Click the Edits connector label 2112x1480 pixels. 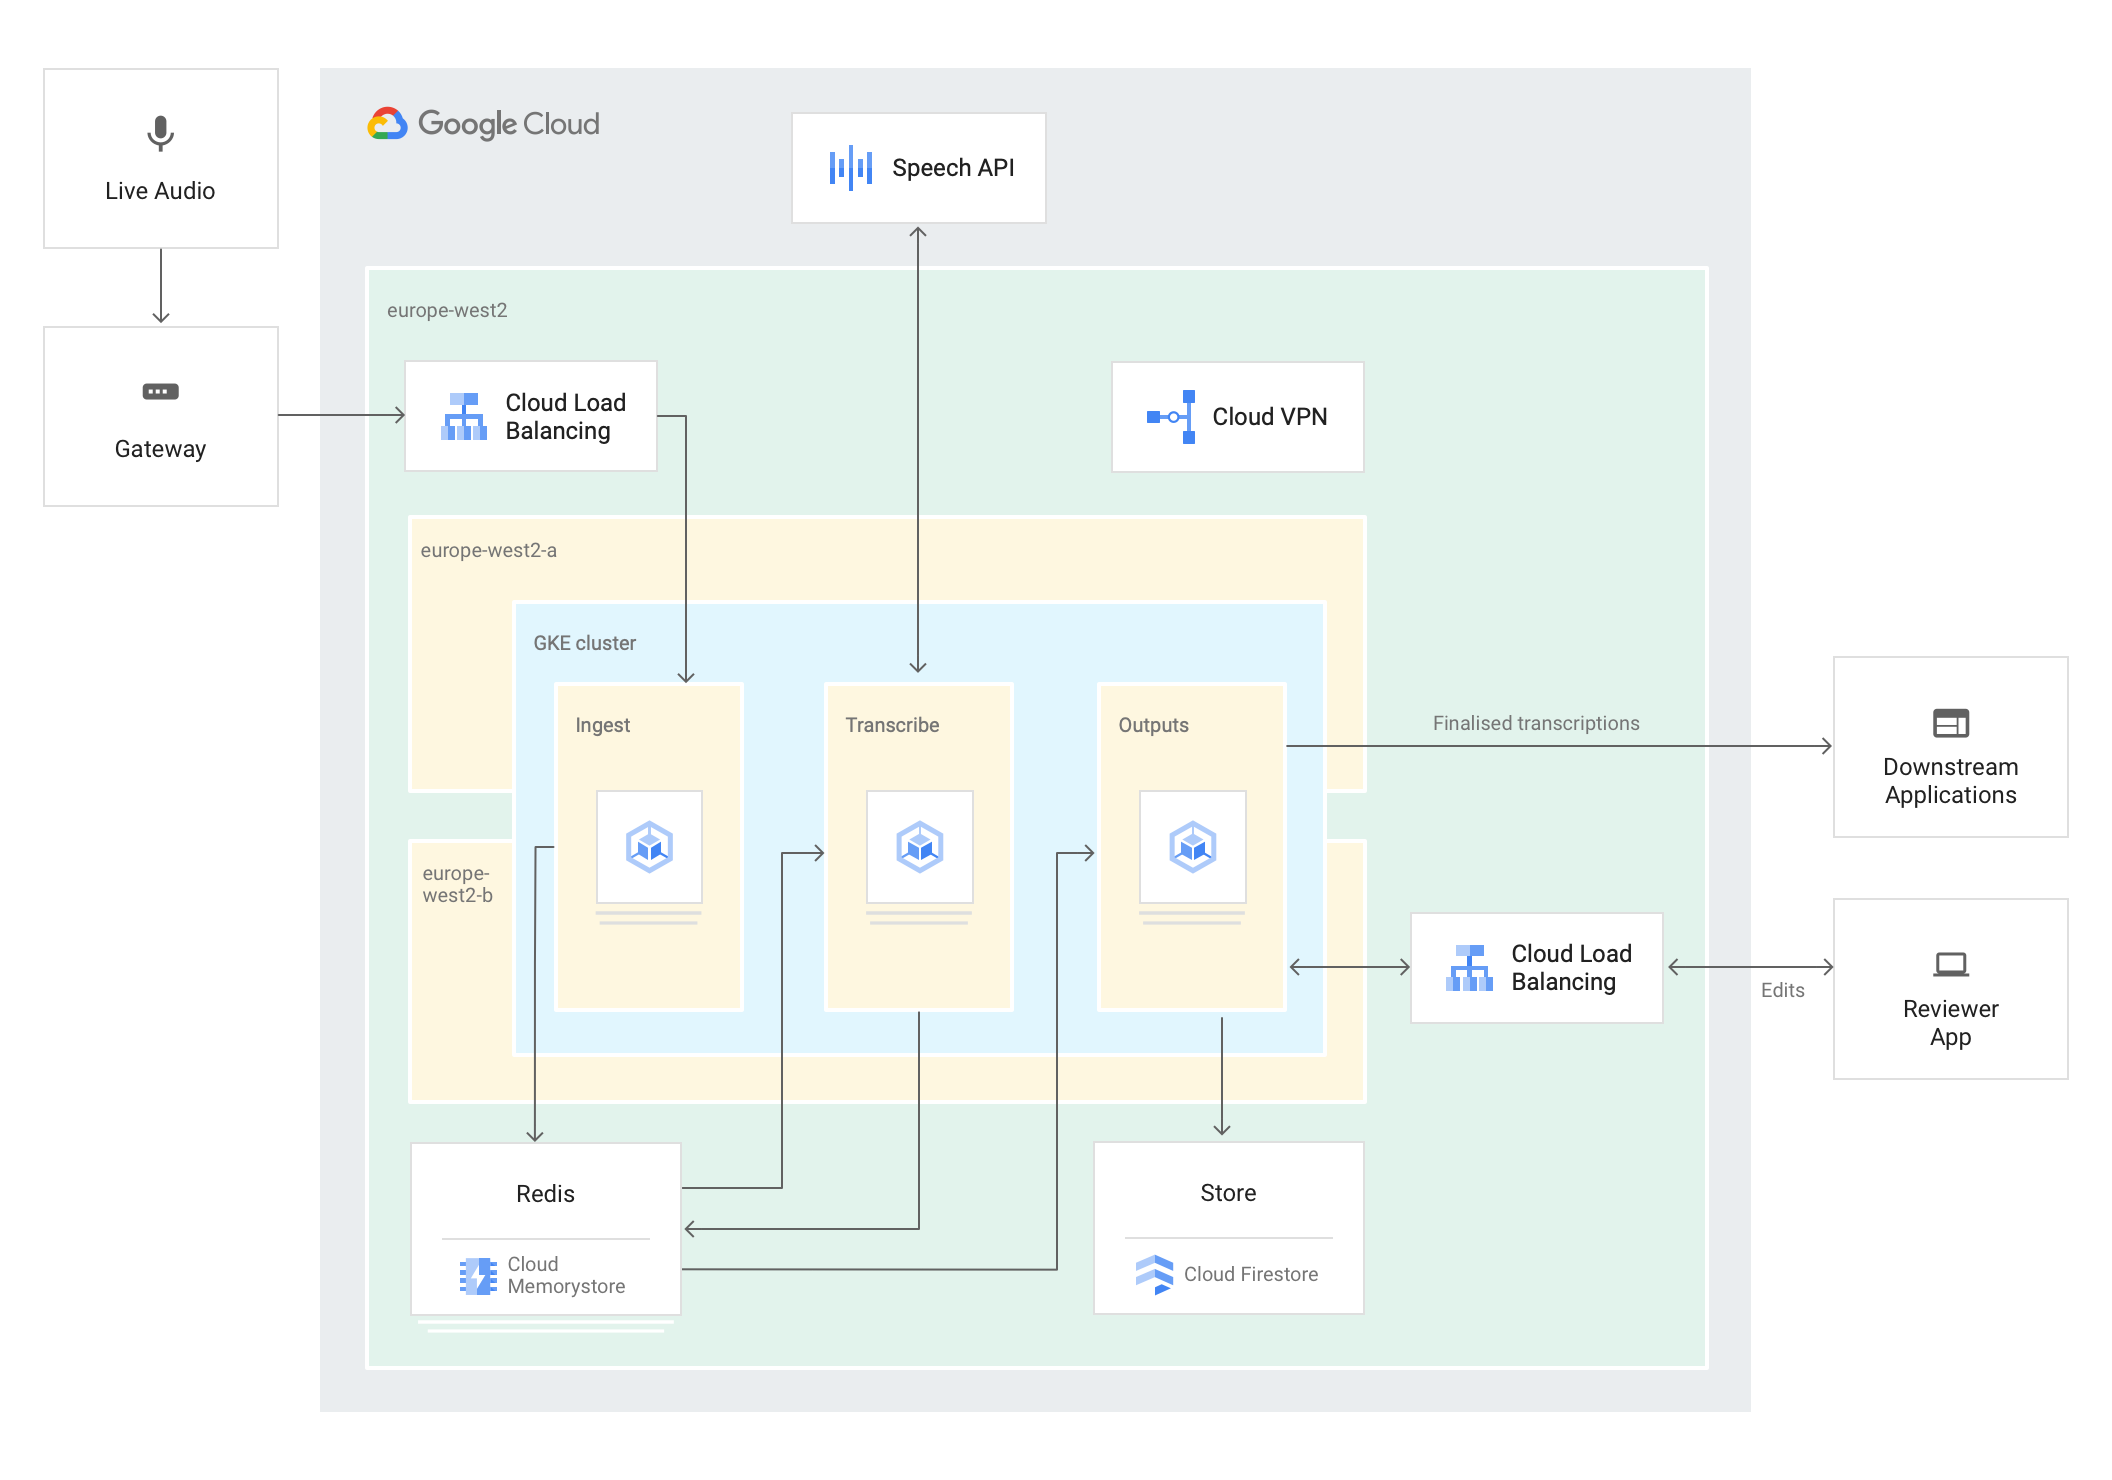point(1782,990)
